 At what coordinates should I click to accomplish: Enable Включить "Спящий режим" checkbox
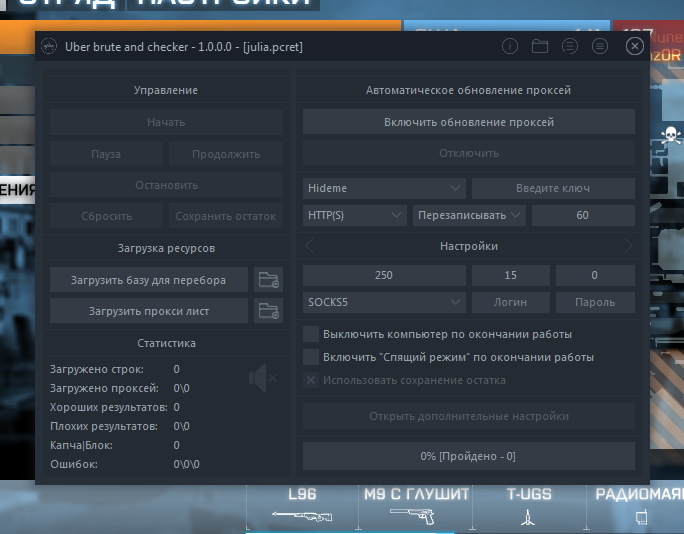[311, 357]
